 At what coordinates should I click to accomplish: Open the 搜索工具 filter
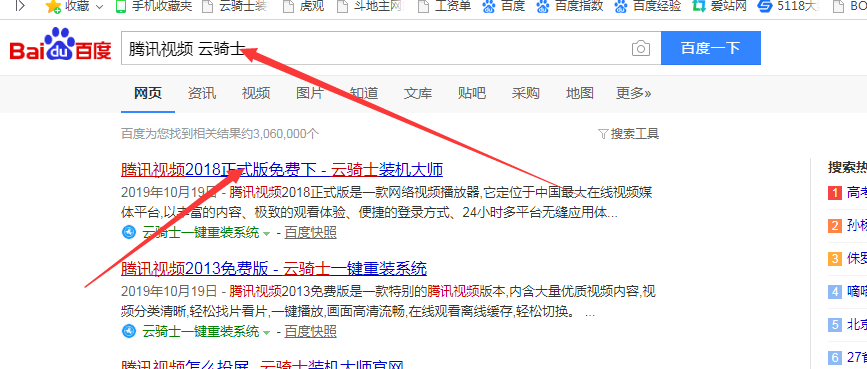tap(629, 134)
